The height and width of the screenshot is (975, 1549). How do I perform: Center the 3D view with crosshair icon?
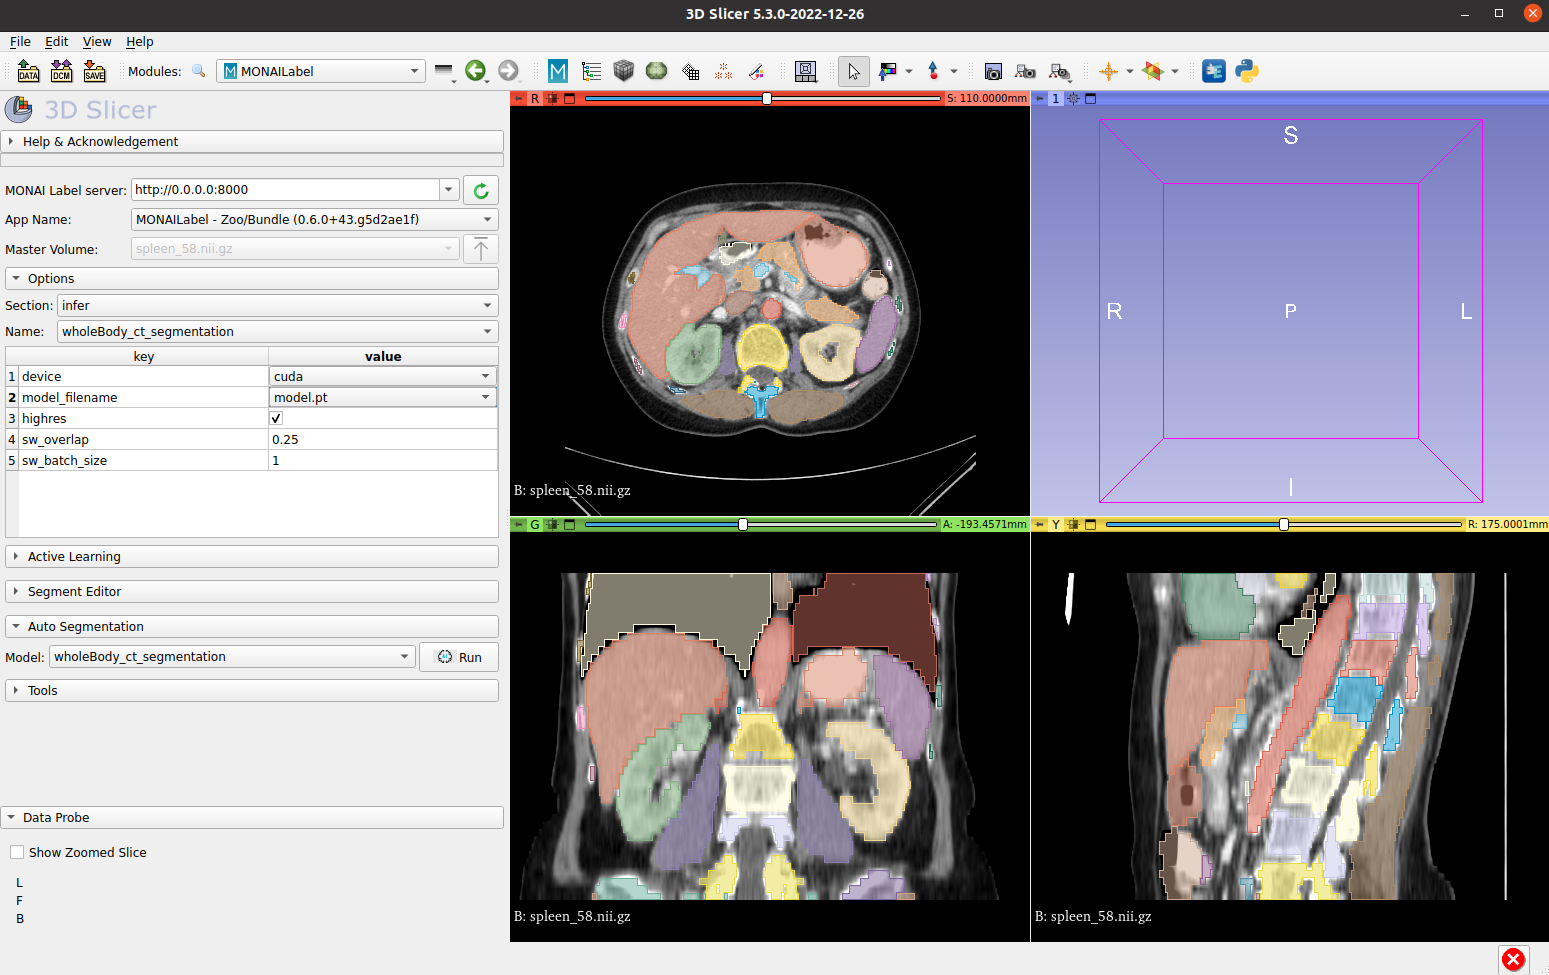pyautogui.click(x=1073, y=99)
